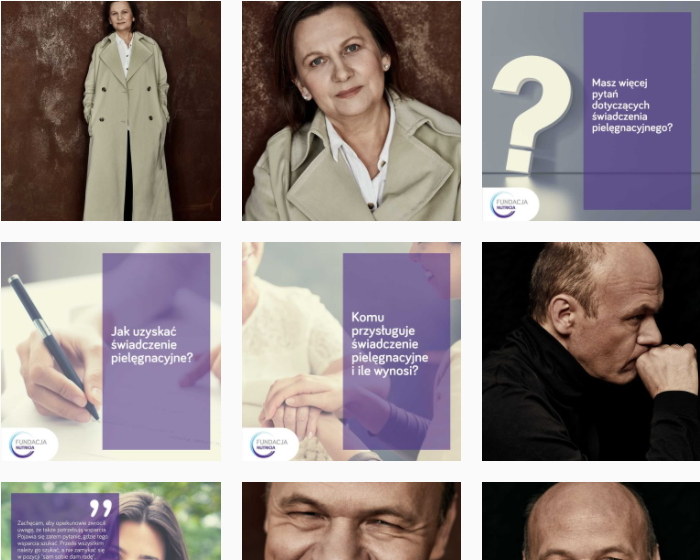Screen dimensions: 700x560
Task: Click the text 'i ile wynosi?' on purple panel
Action: [384, 371]
